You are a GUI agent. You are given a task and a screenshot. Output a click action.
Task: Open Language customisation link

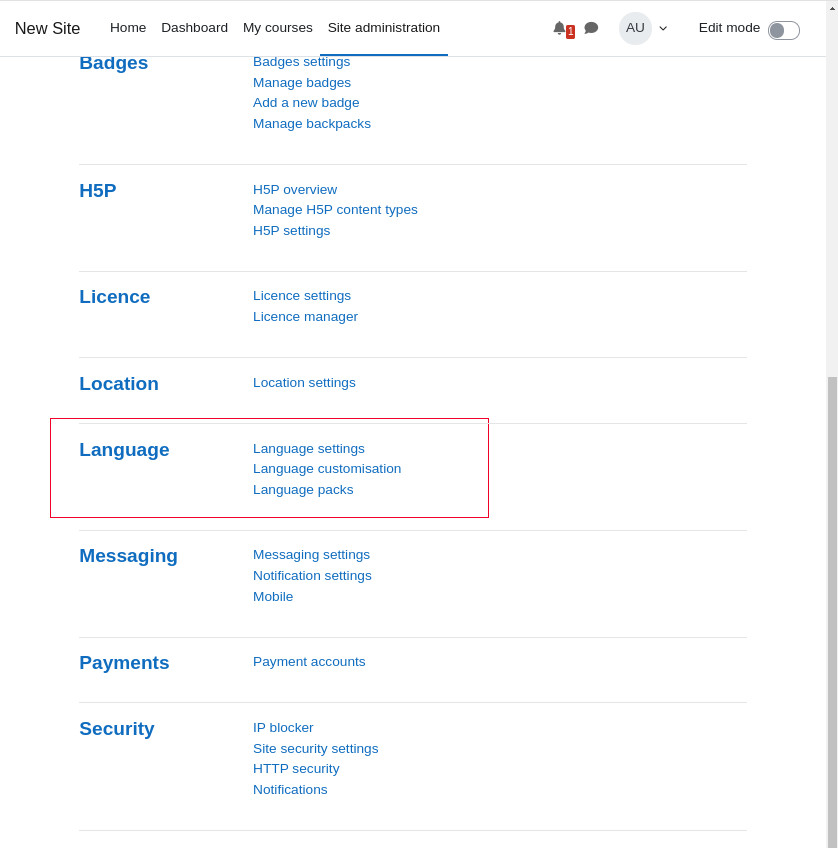pos(327,469)
